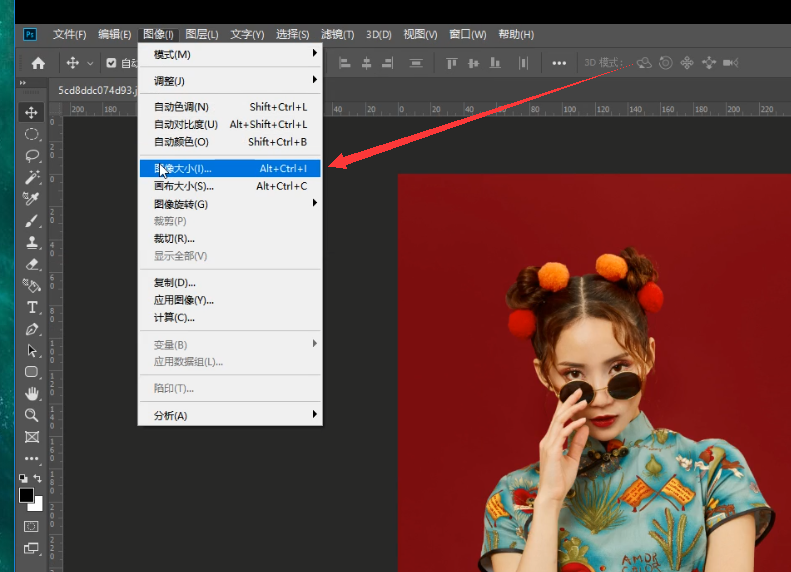Change screen mode icon at toolbox bottom
Viewport: 791px width, 572px height.
(31, 548)
